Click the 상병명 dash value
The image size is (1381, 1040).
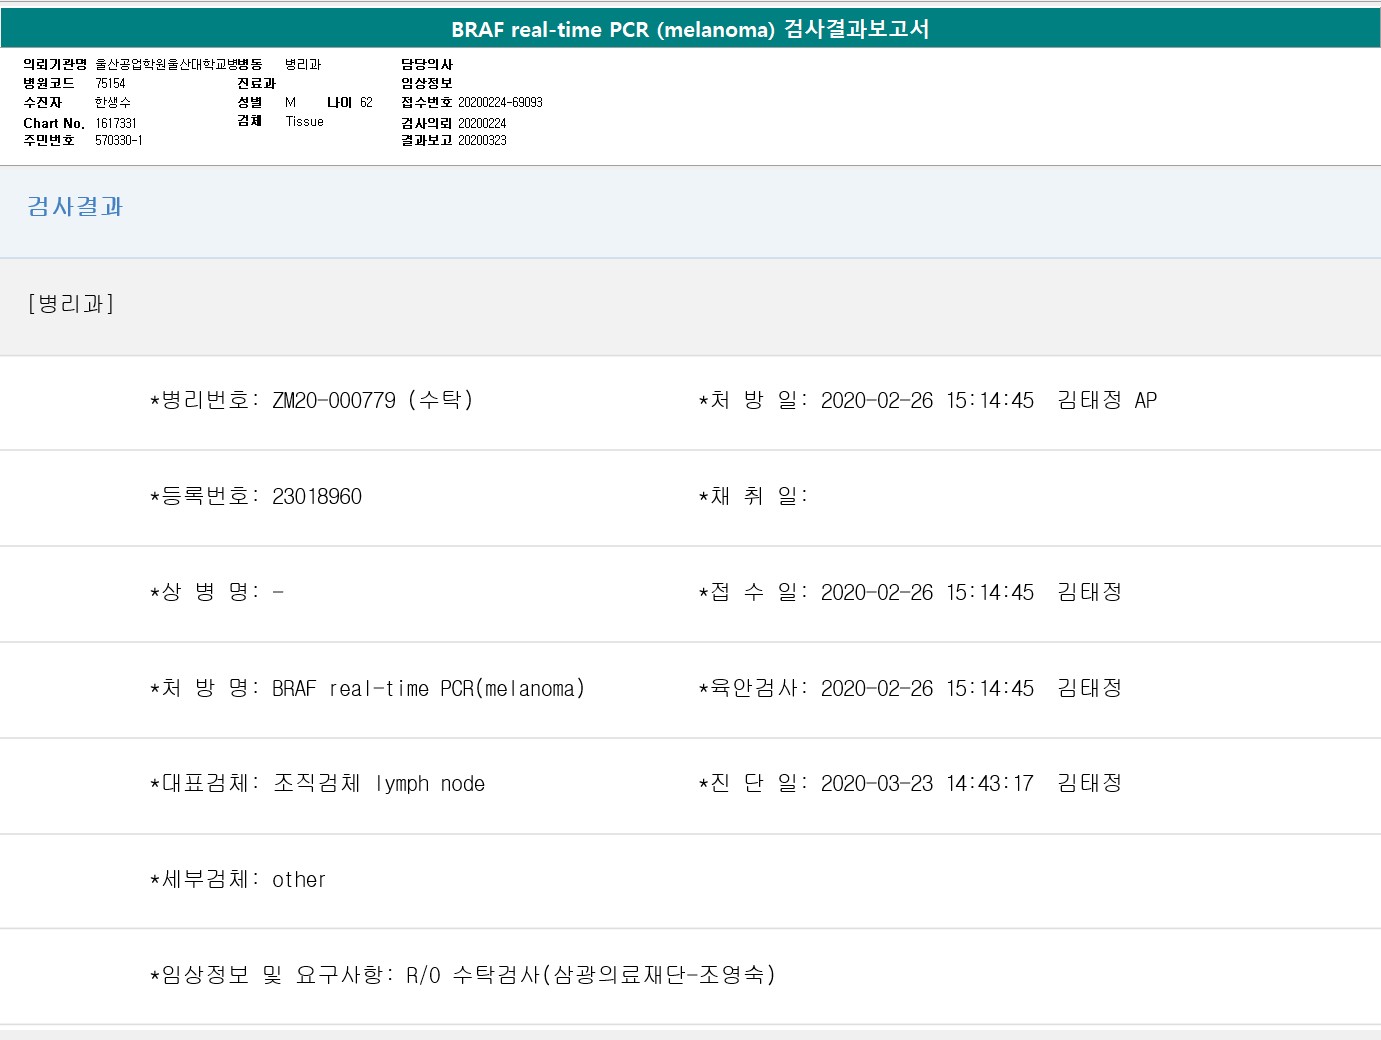point(278,592)
